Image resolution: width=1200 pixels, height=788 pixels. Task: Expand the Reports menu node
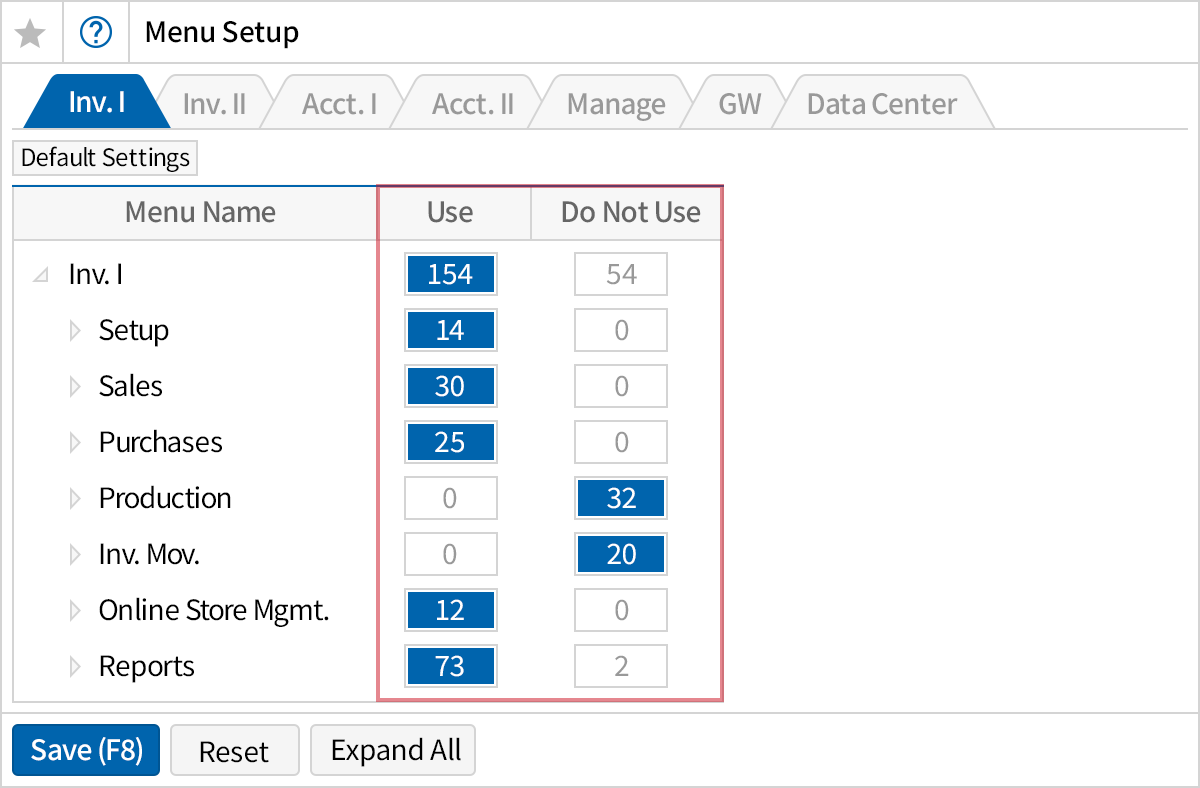tap(76, 666)
